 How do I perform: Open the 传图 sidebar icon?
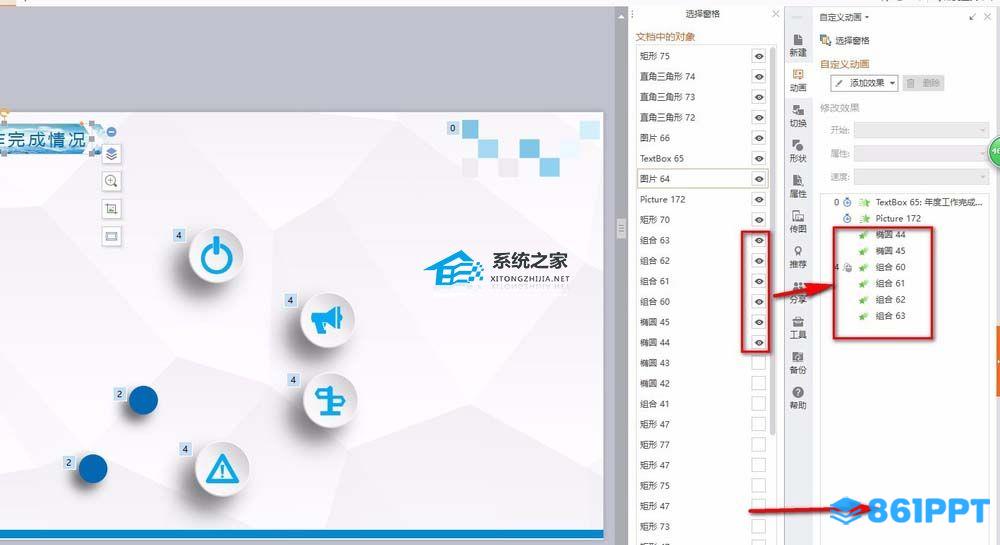(x=798, y=221)
